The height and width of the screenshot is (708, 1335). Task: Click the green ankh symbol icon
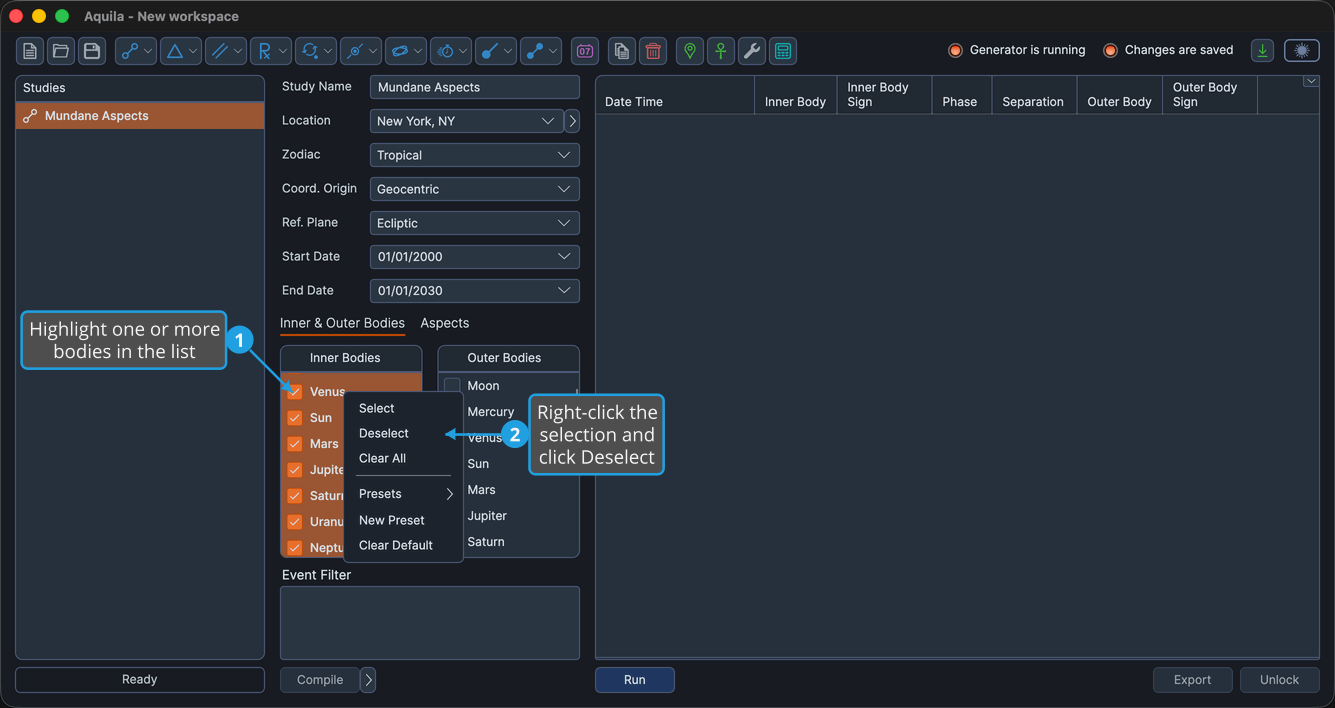pos(721,51)
